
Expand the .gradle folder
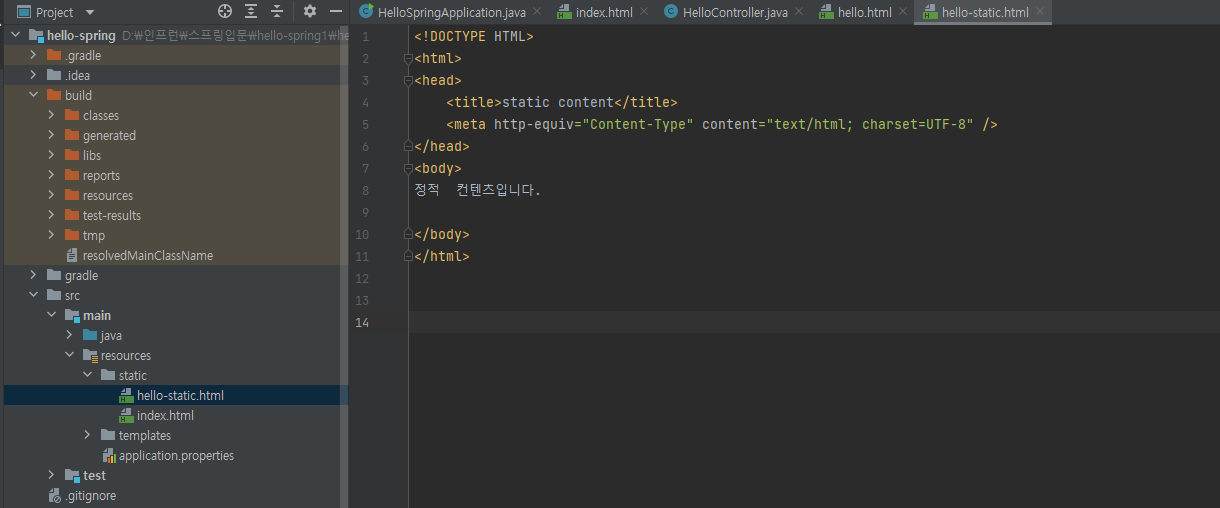click(33, 55)
